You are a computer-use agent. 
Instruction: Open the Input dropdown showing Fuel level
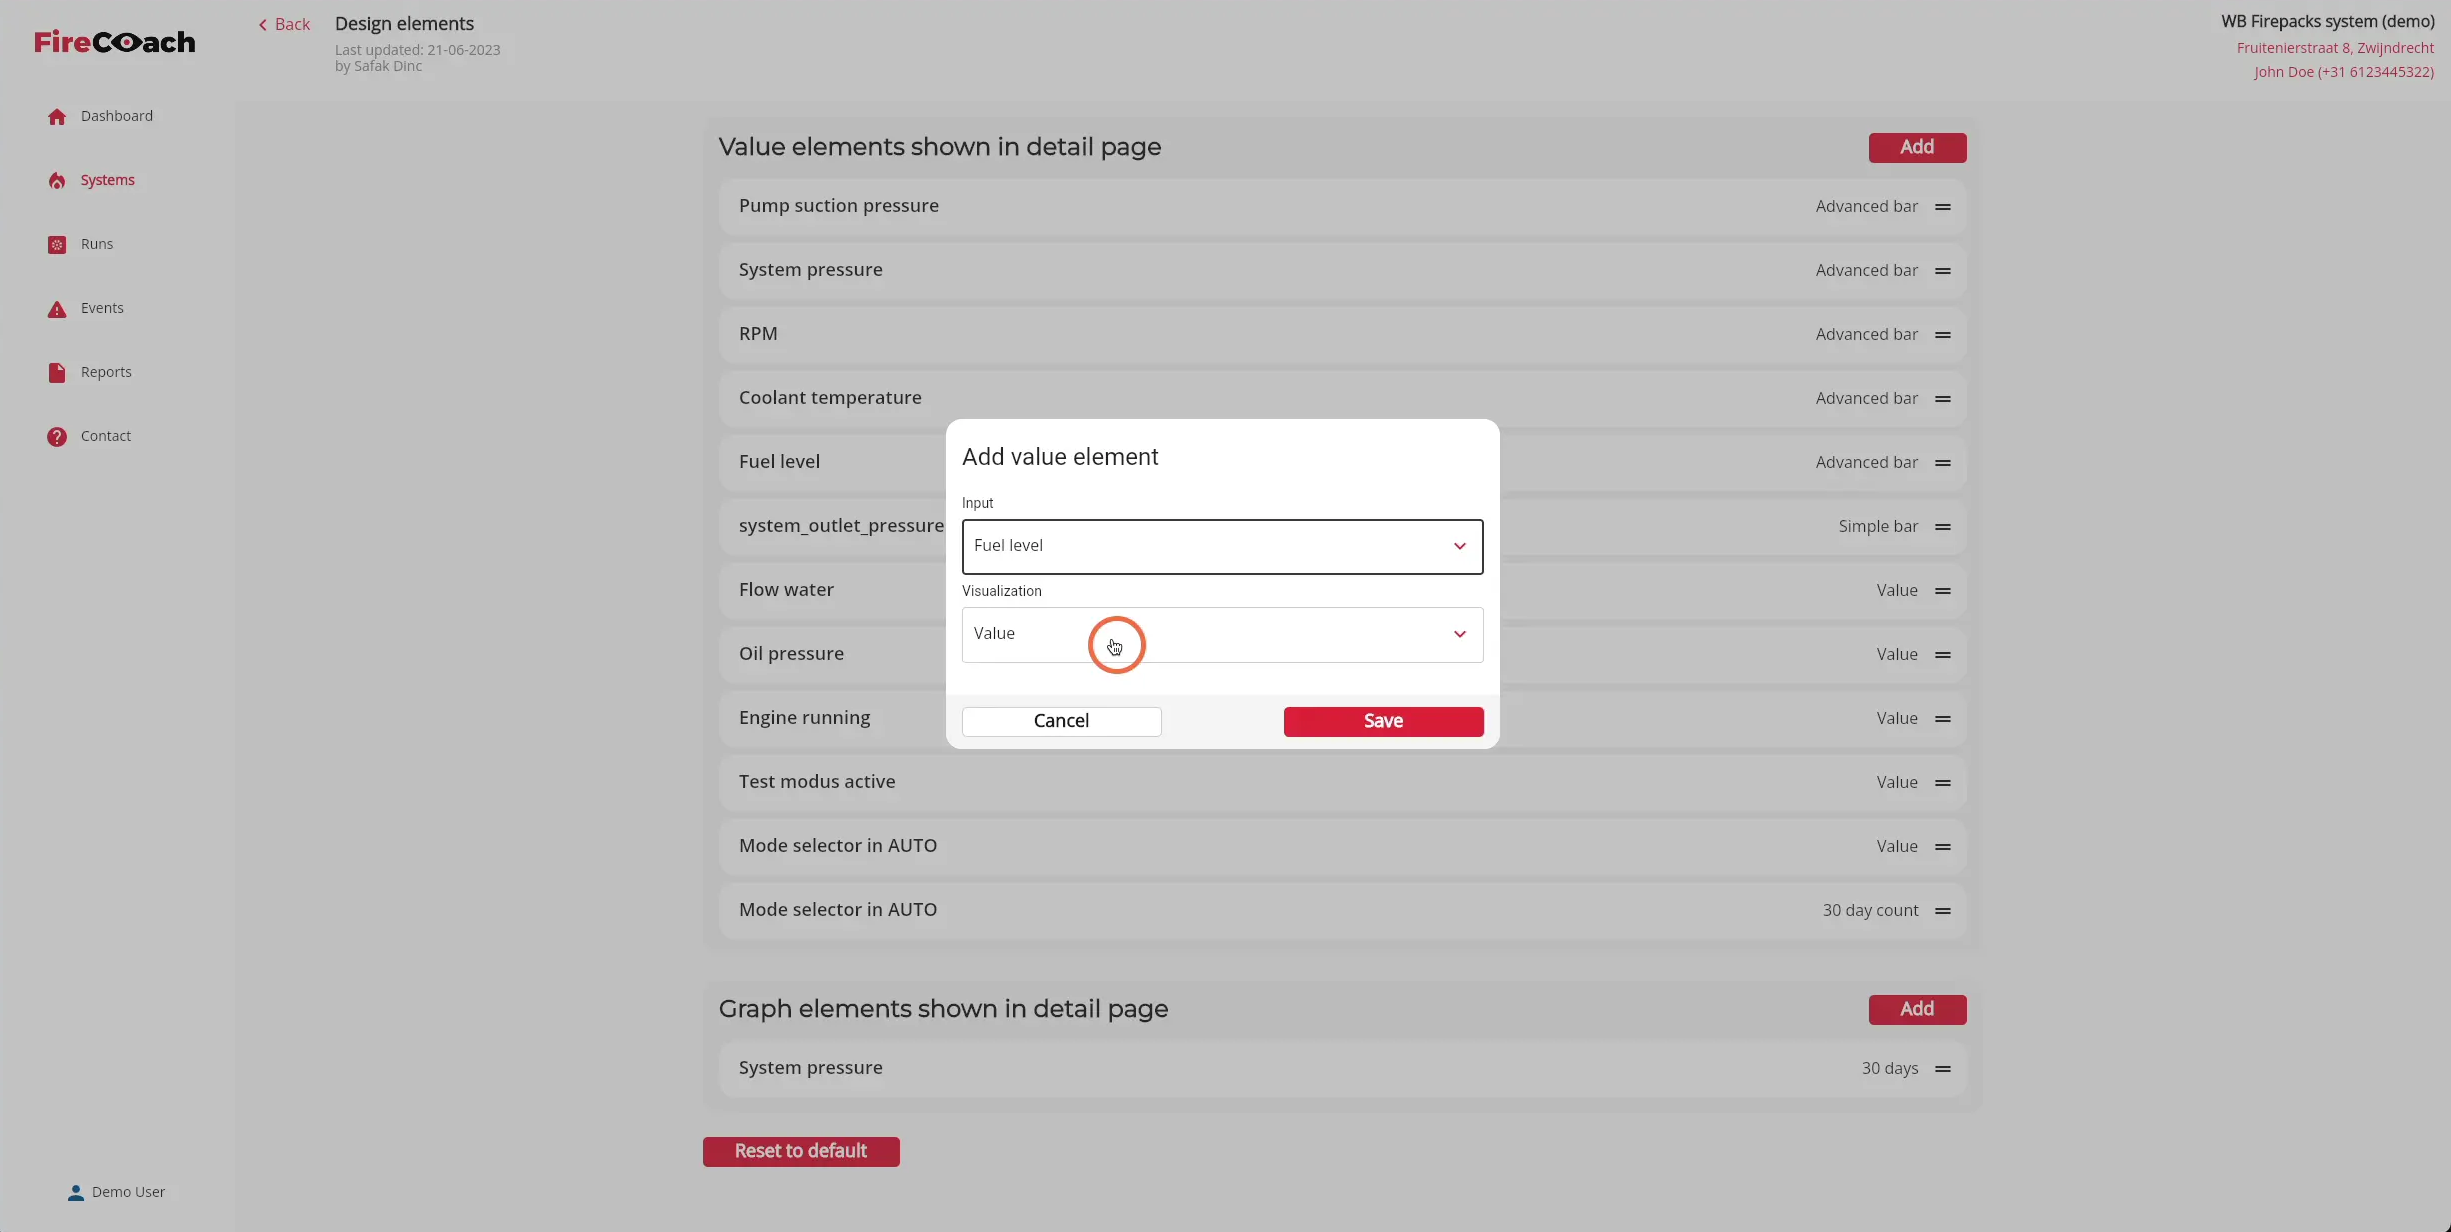point(1222,547)
